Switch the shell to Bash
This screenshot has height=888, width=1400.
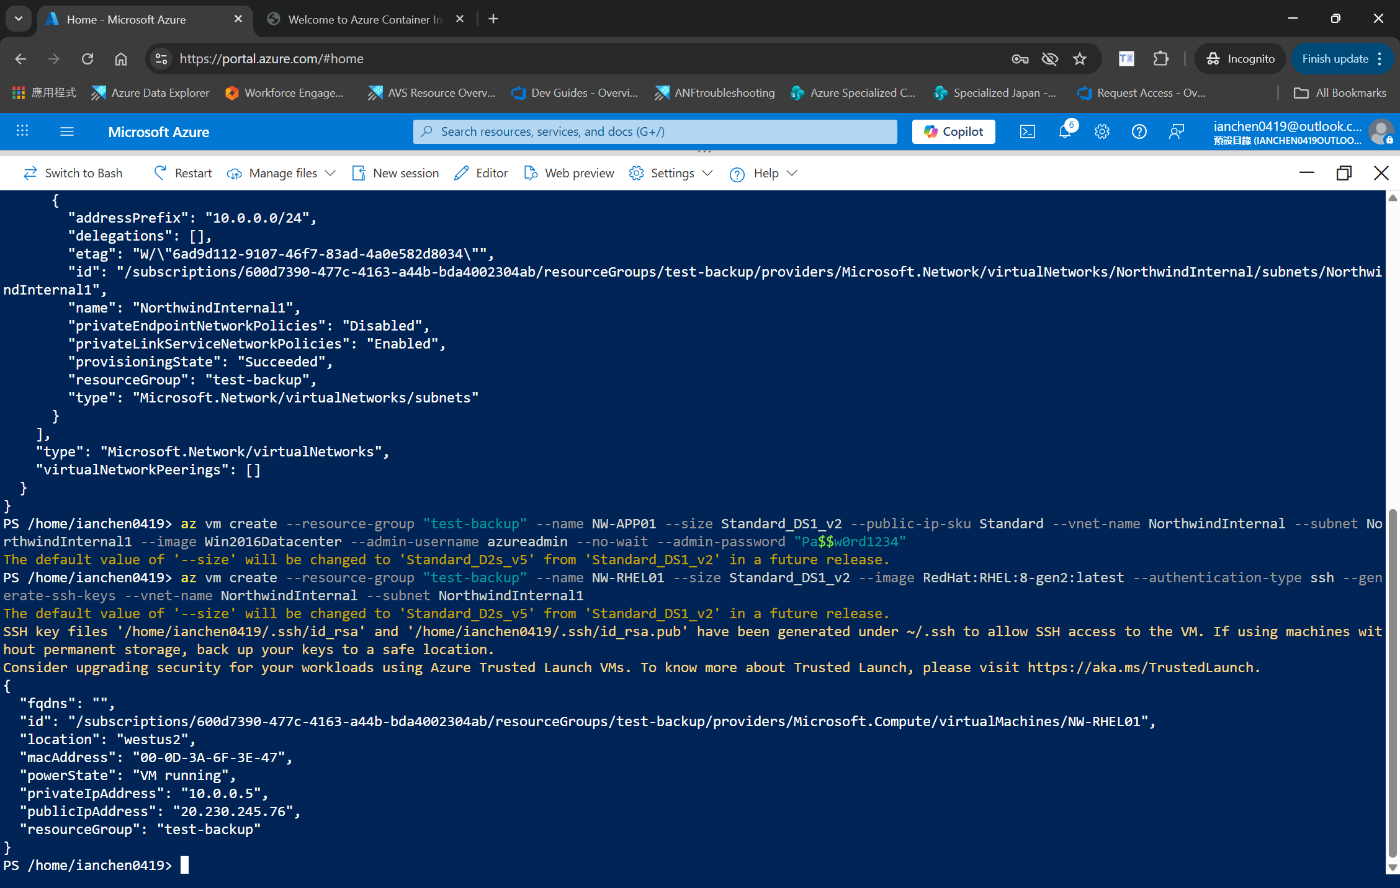(72, 173)
